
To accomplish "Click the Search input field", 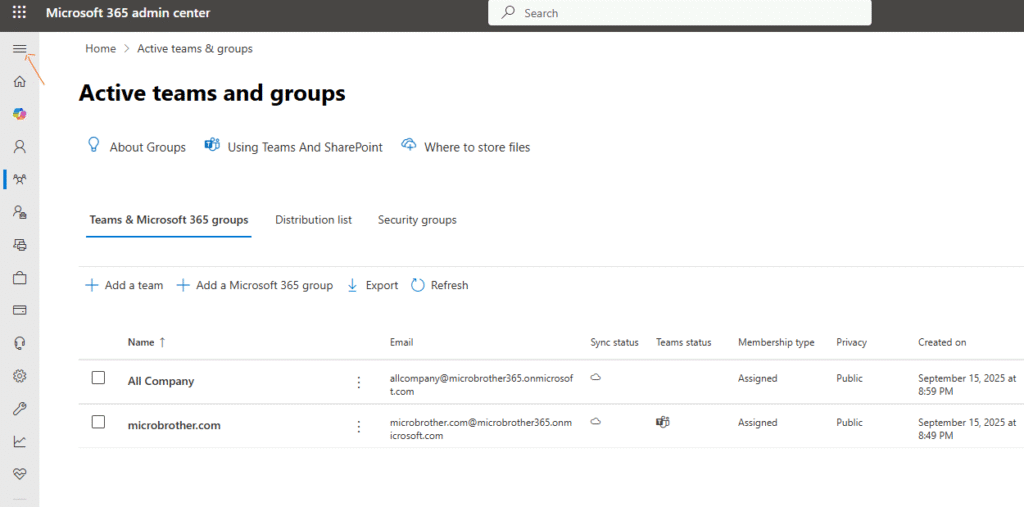I will click(x=680, y=13).
